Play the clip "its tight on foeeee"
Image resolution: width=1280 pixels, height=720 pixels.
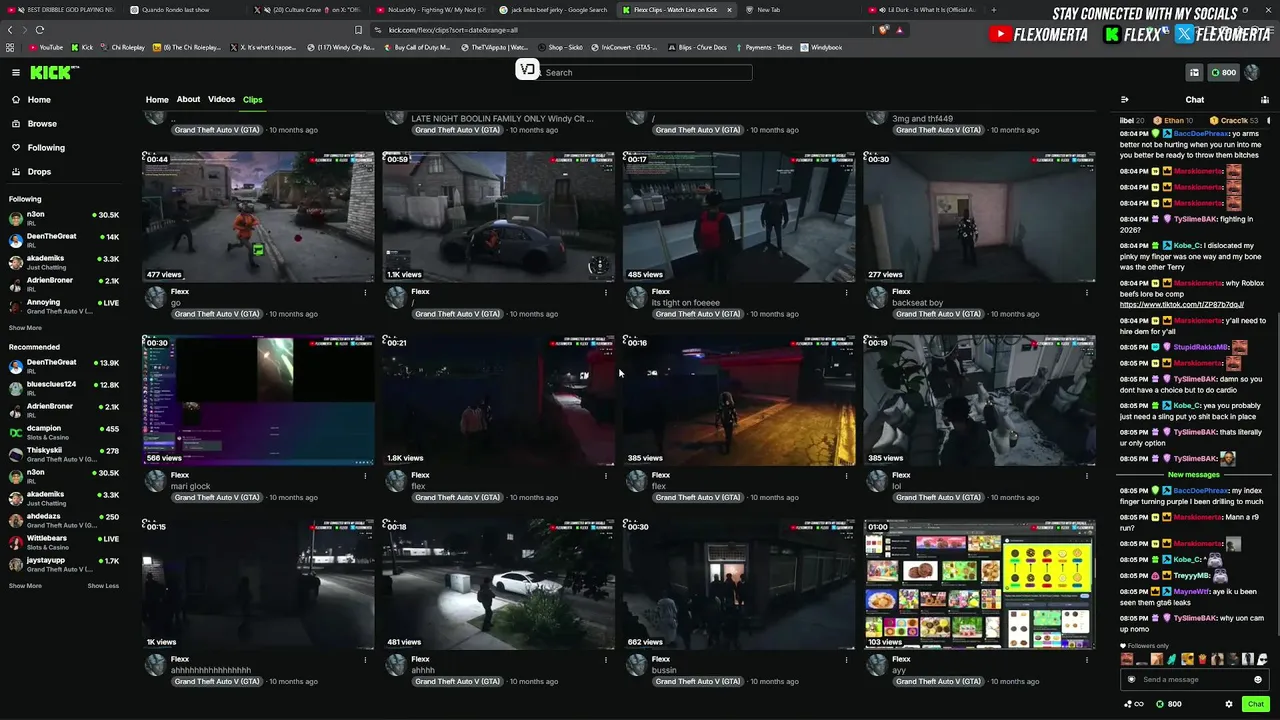pos(739,217)
